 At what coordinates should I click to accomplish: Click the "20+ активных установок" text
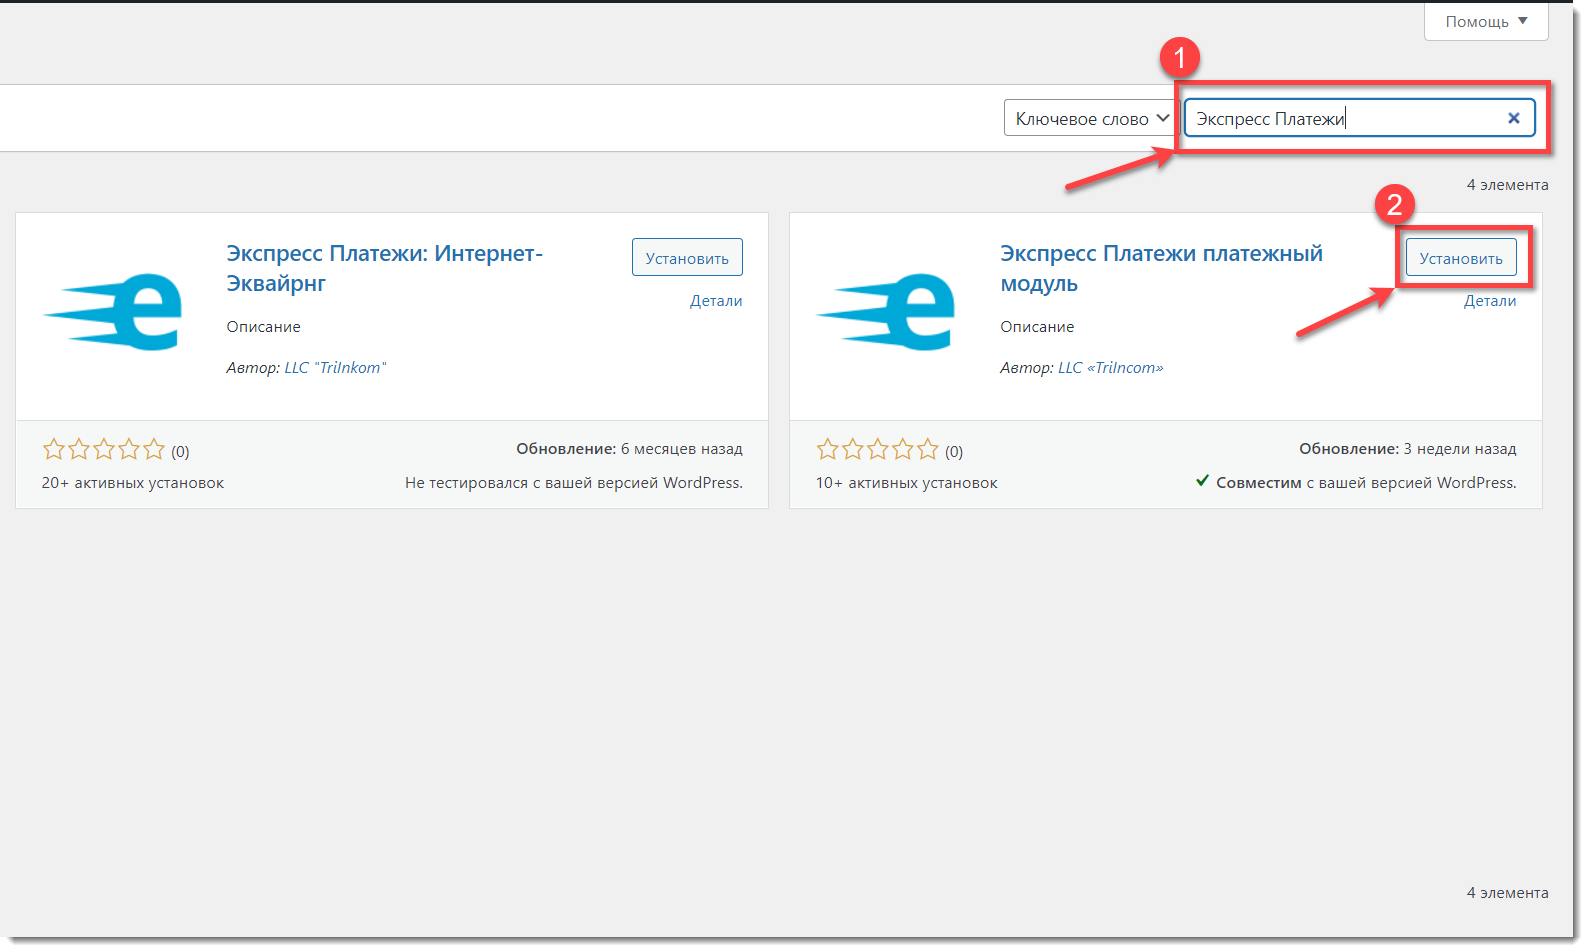tap(133, 483)
